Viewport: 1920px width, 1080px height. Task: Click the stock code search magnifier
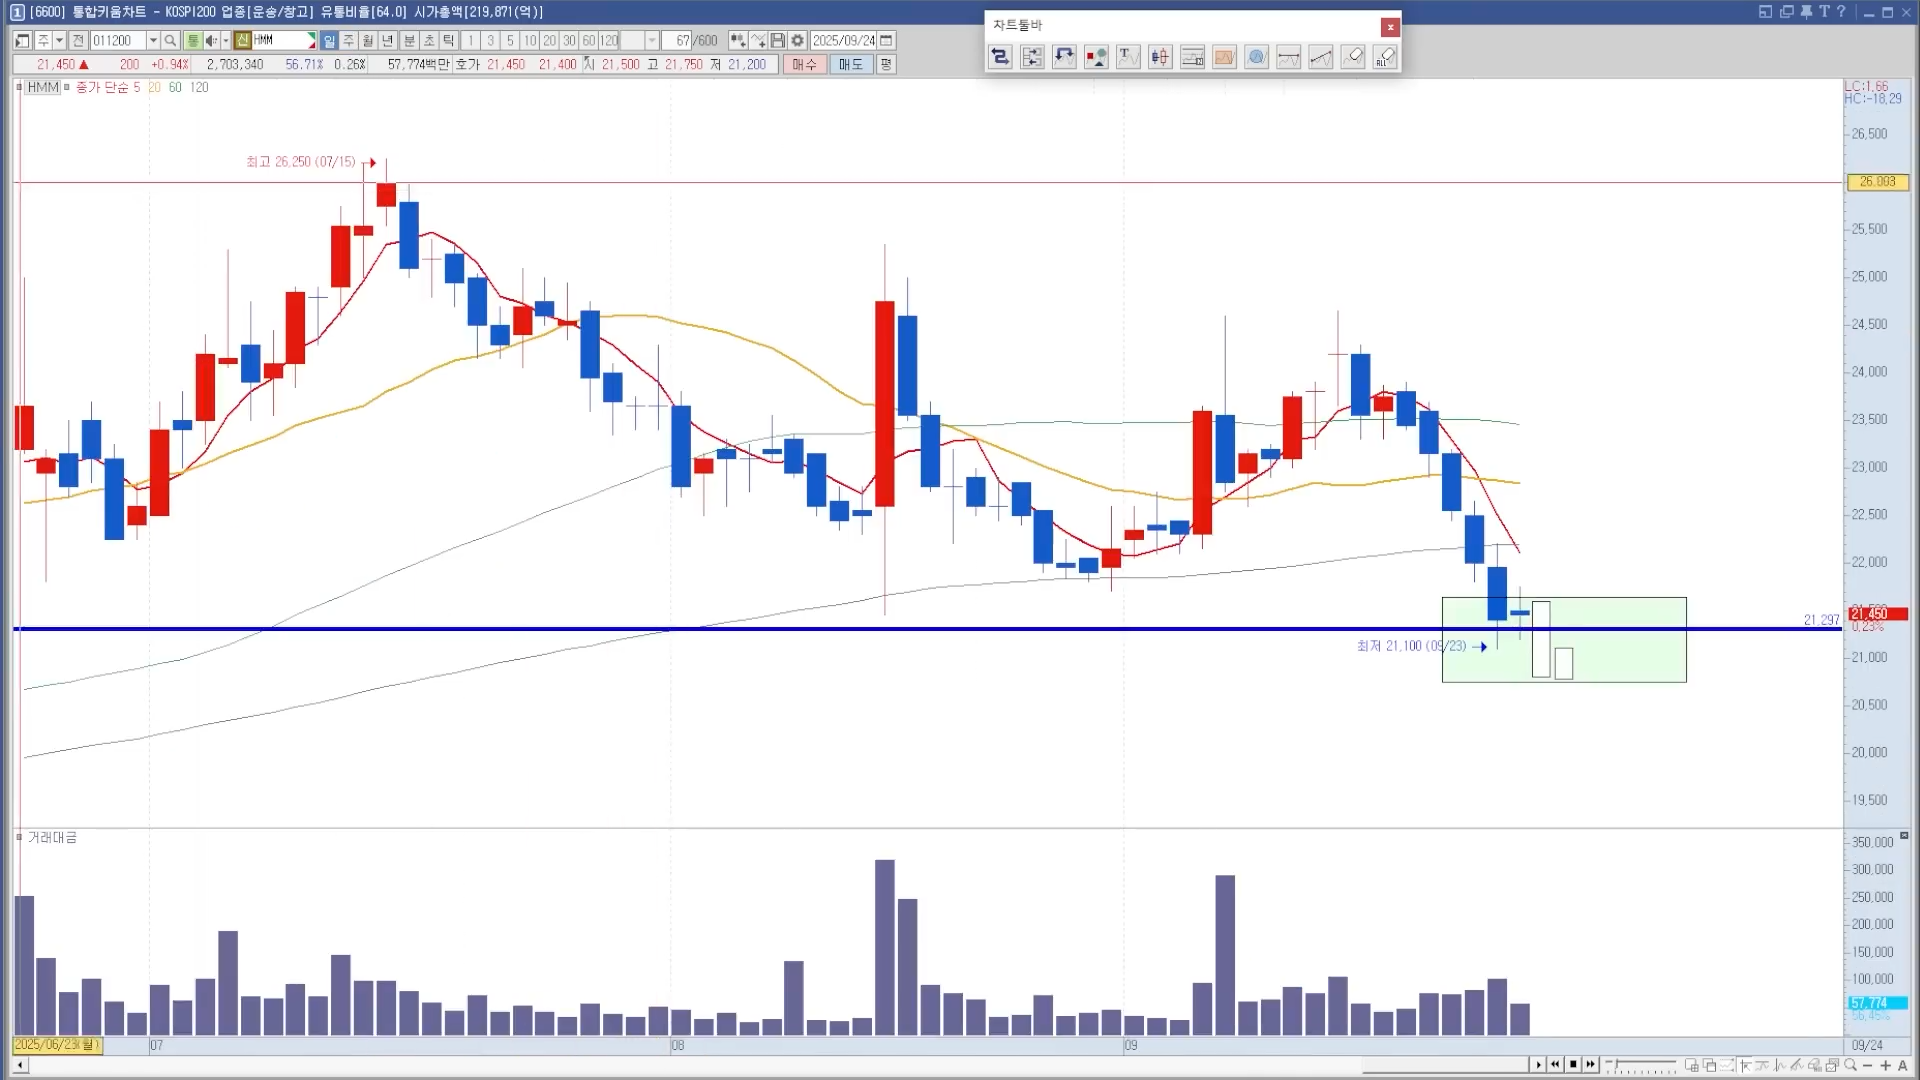pos(170,40)
